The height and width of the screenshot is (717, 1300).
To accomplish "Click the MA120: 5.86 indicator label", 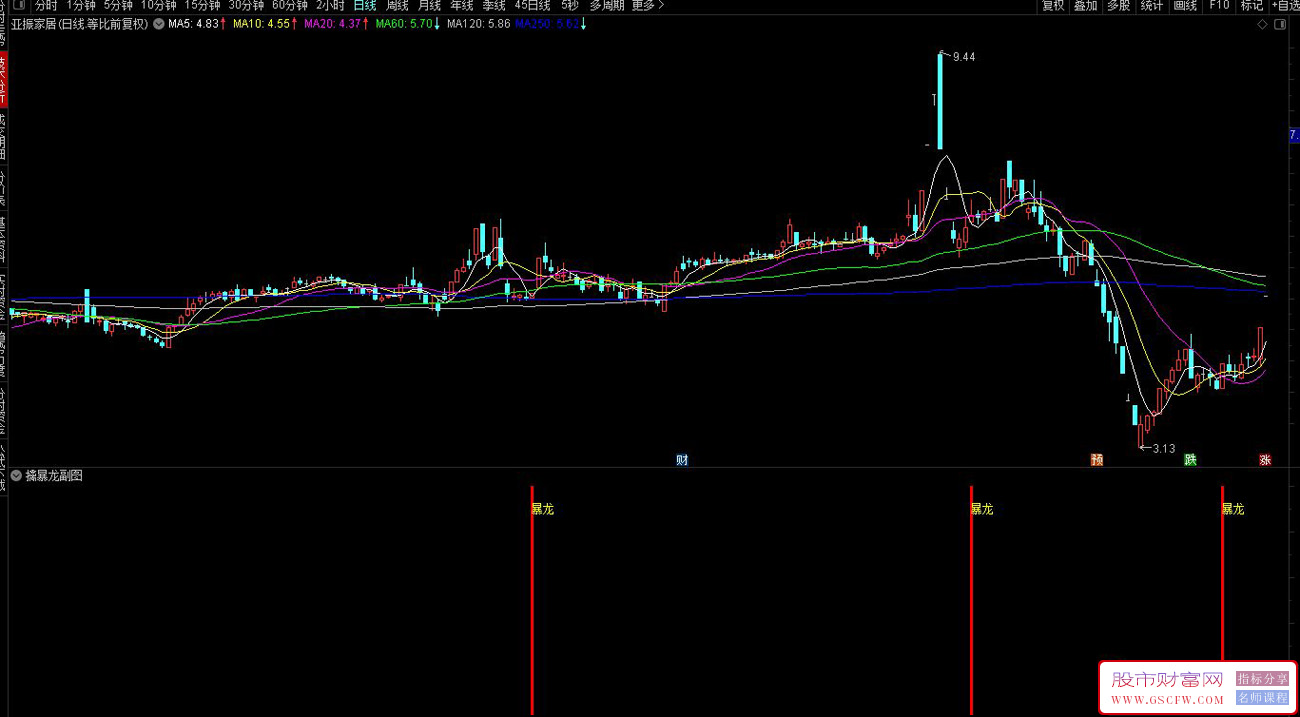I will (478, 23).
